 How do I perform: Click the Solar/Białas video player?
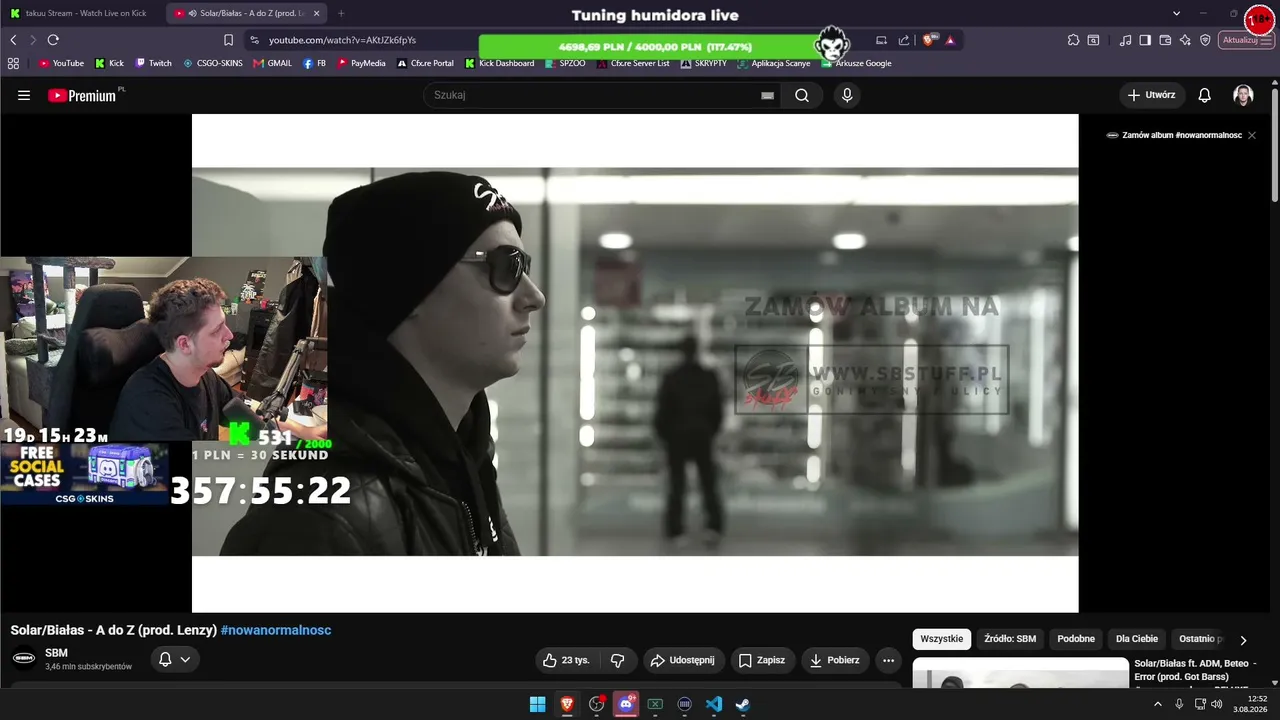[x=635, y=362]
